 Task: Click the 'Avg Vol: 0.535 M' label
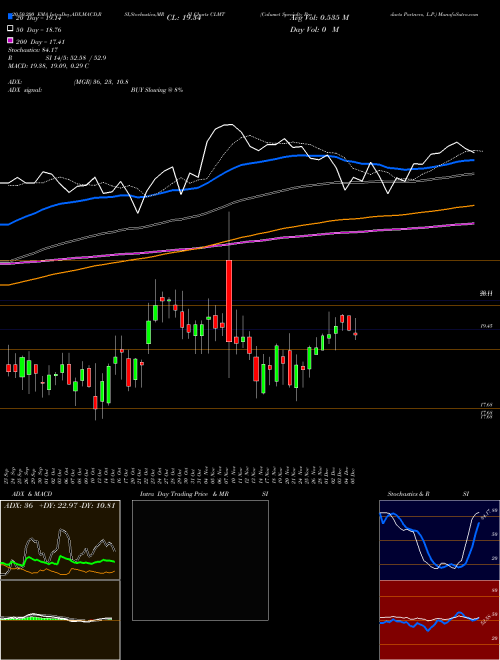[x=319, y=18]
